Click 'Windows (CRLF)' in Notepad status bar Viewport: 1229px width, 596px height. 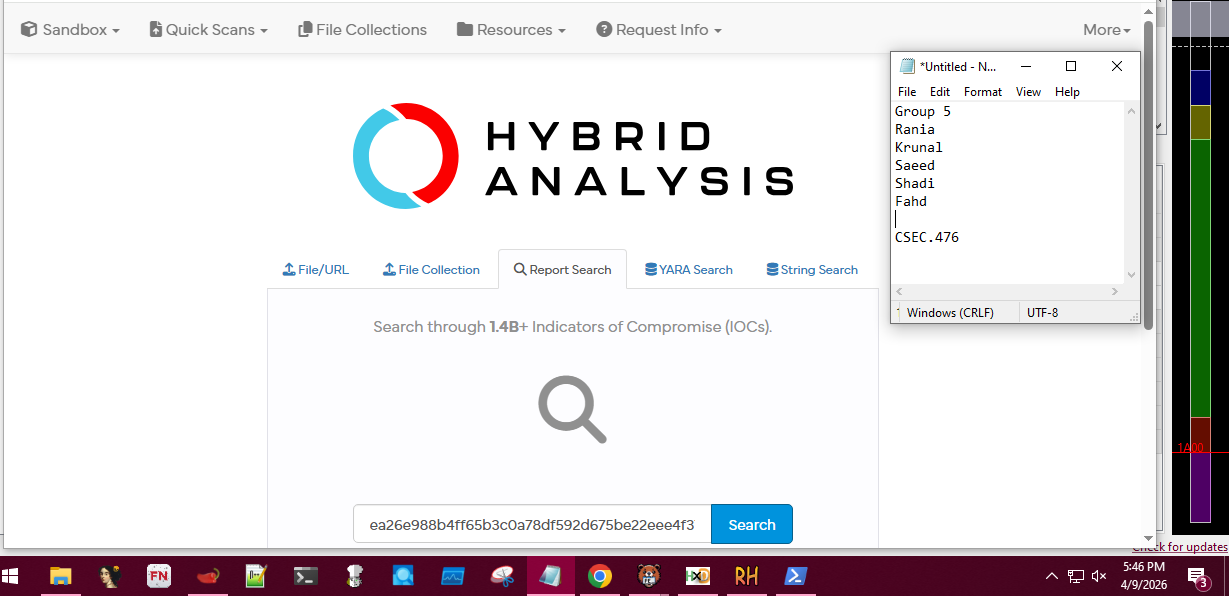[950, 313]
